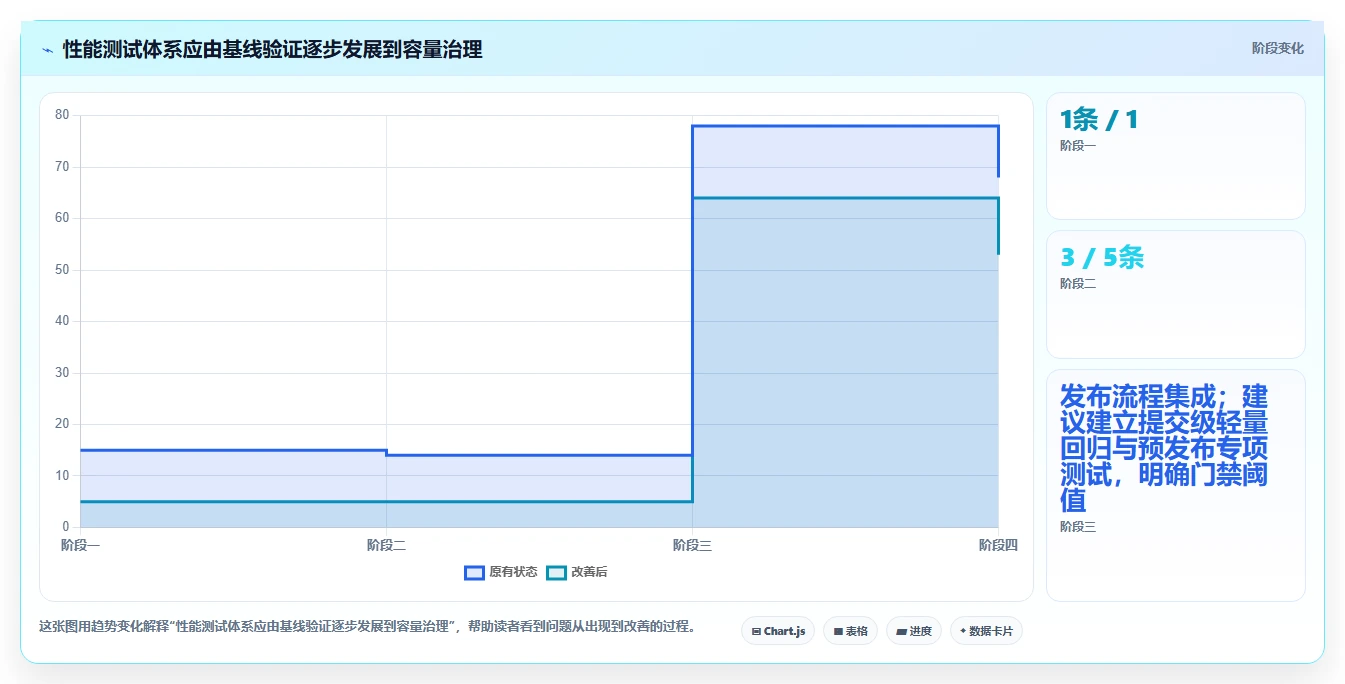Click the 表格 tag
The width and height of the screenshot is (1345, 684).
tap(850, 631)
